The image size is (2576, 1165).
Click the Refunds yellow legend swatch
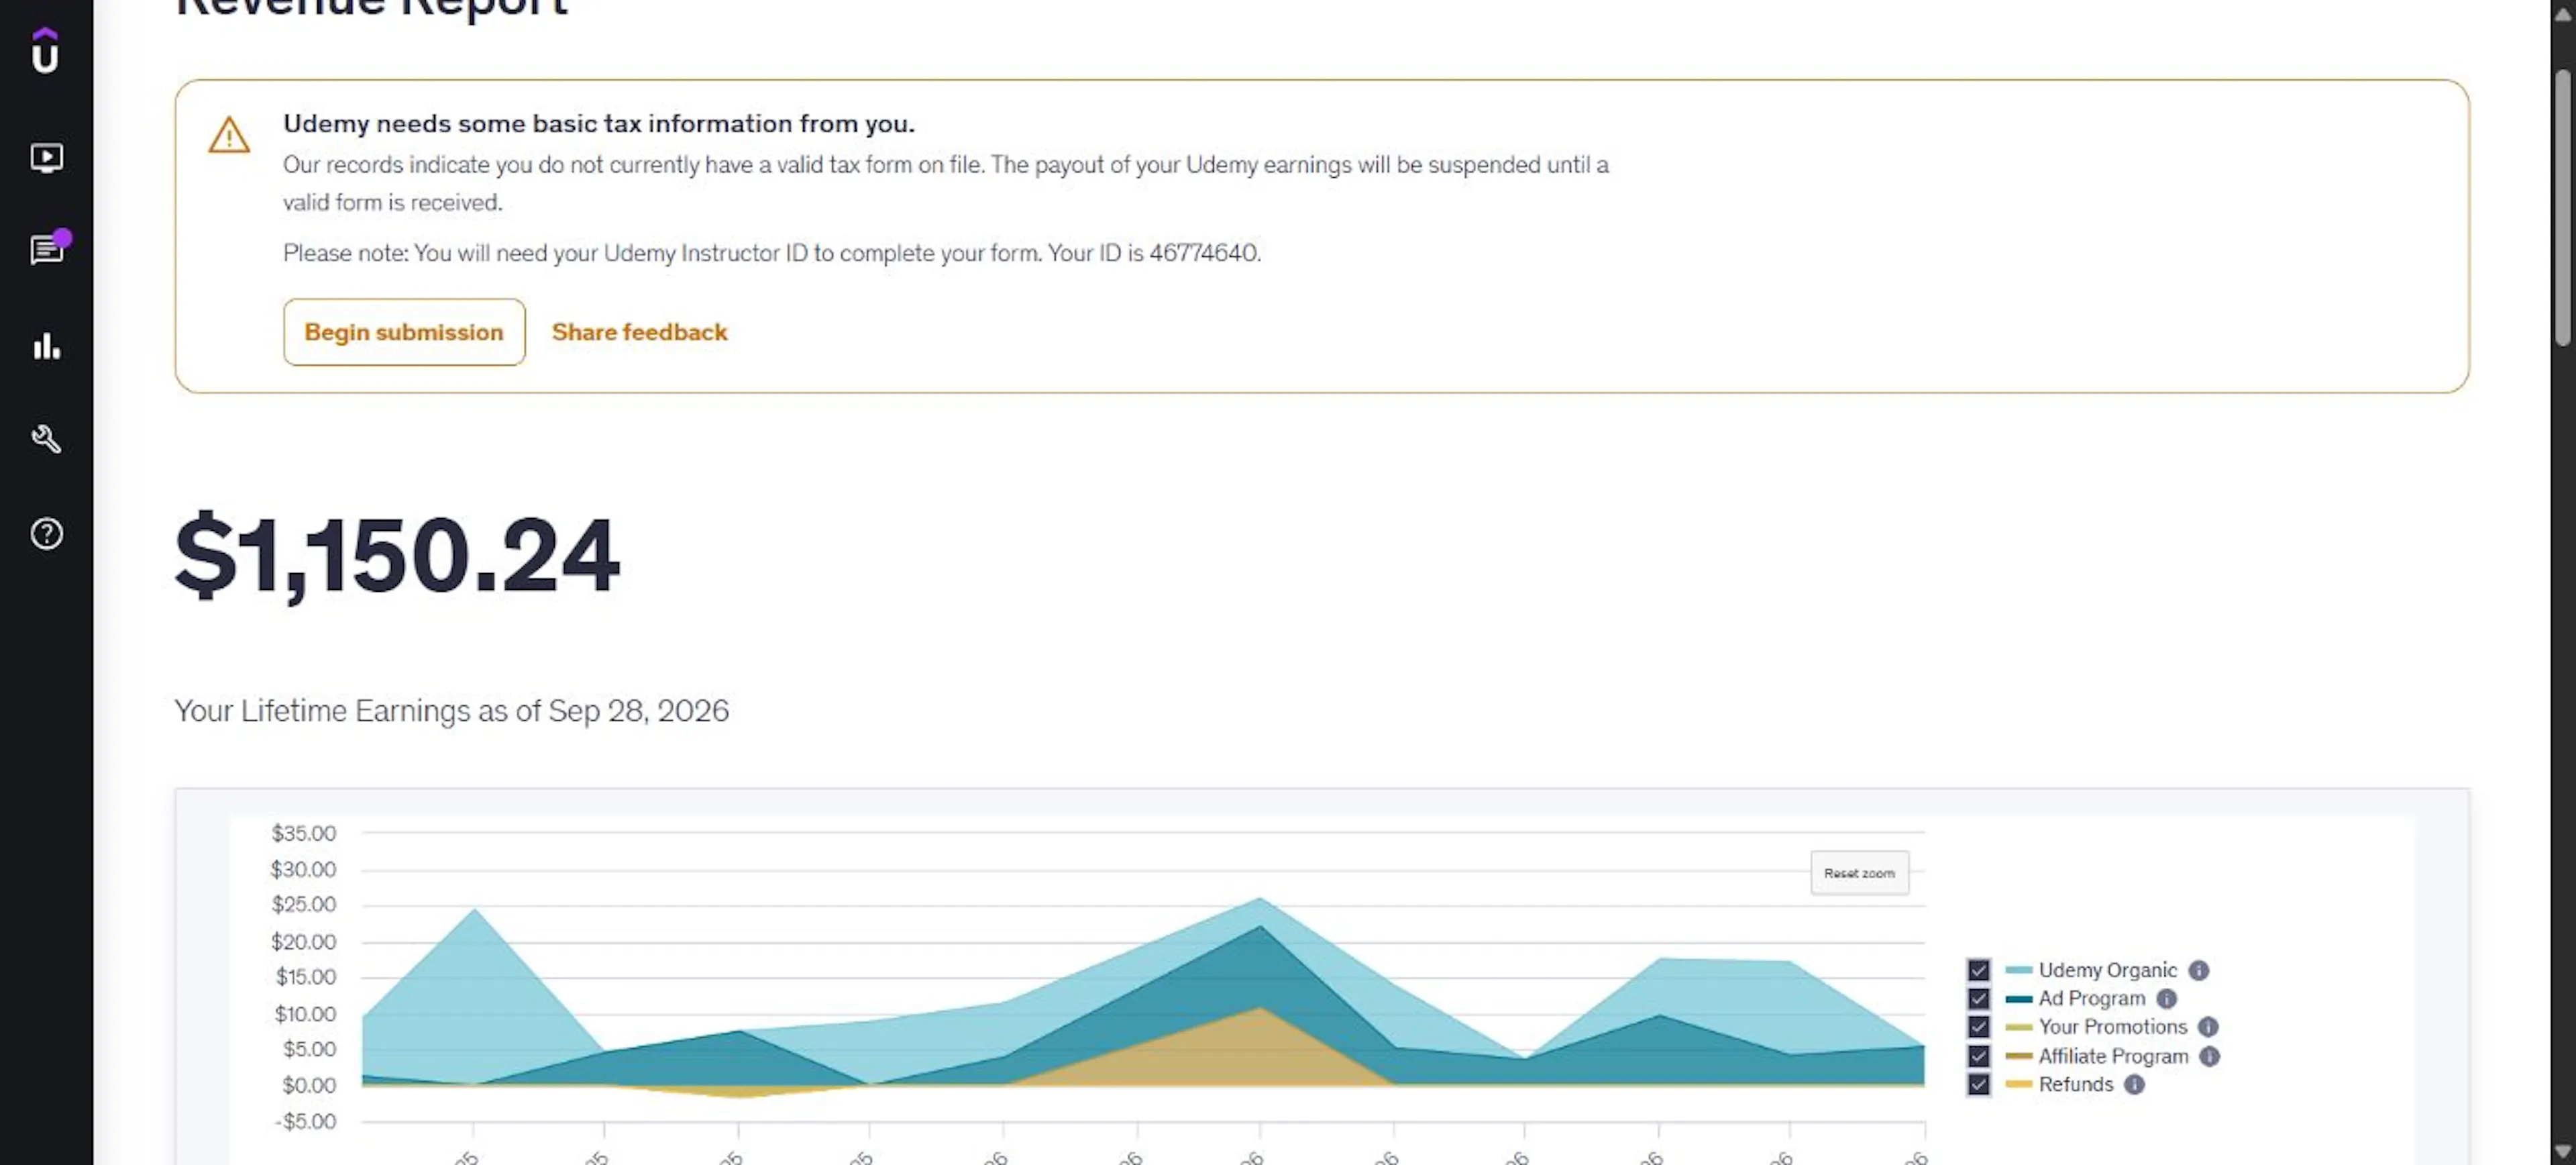coord(2018,1084)
